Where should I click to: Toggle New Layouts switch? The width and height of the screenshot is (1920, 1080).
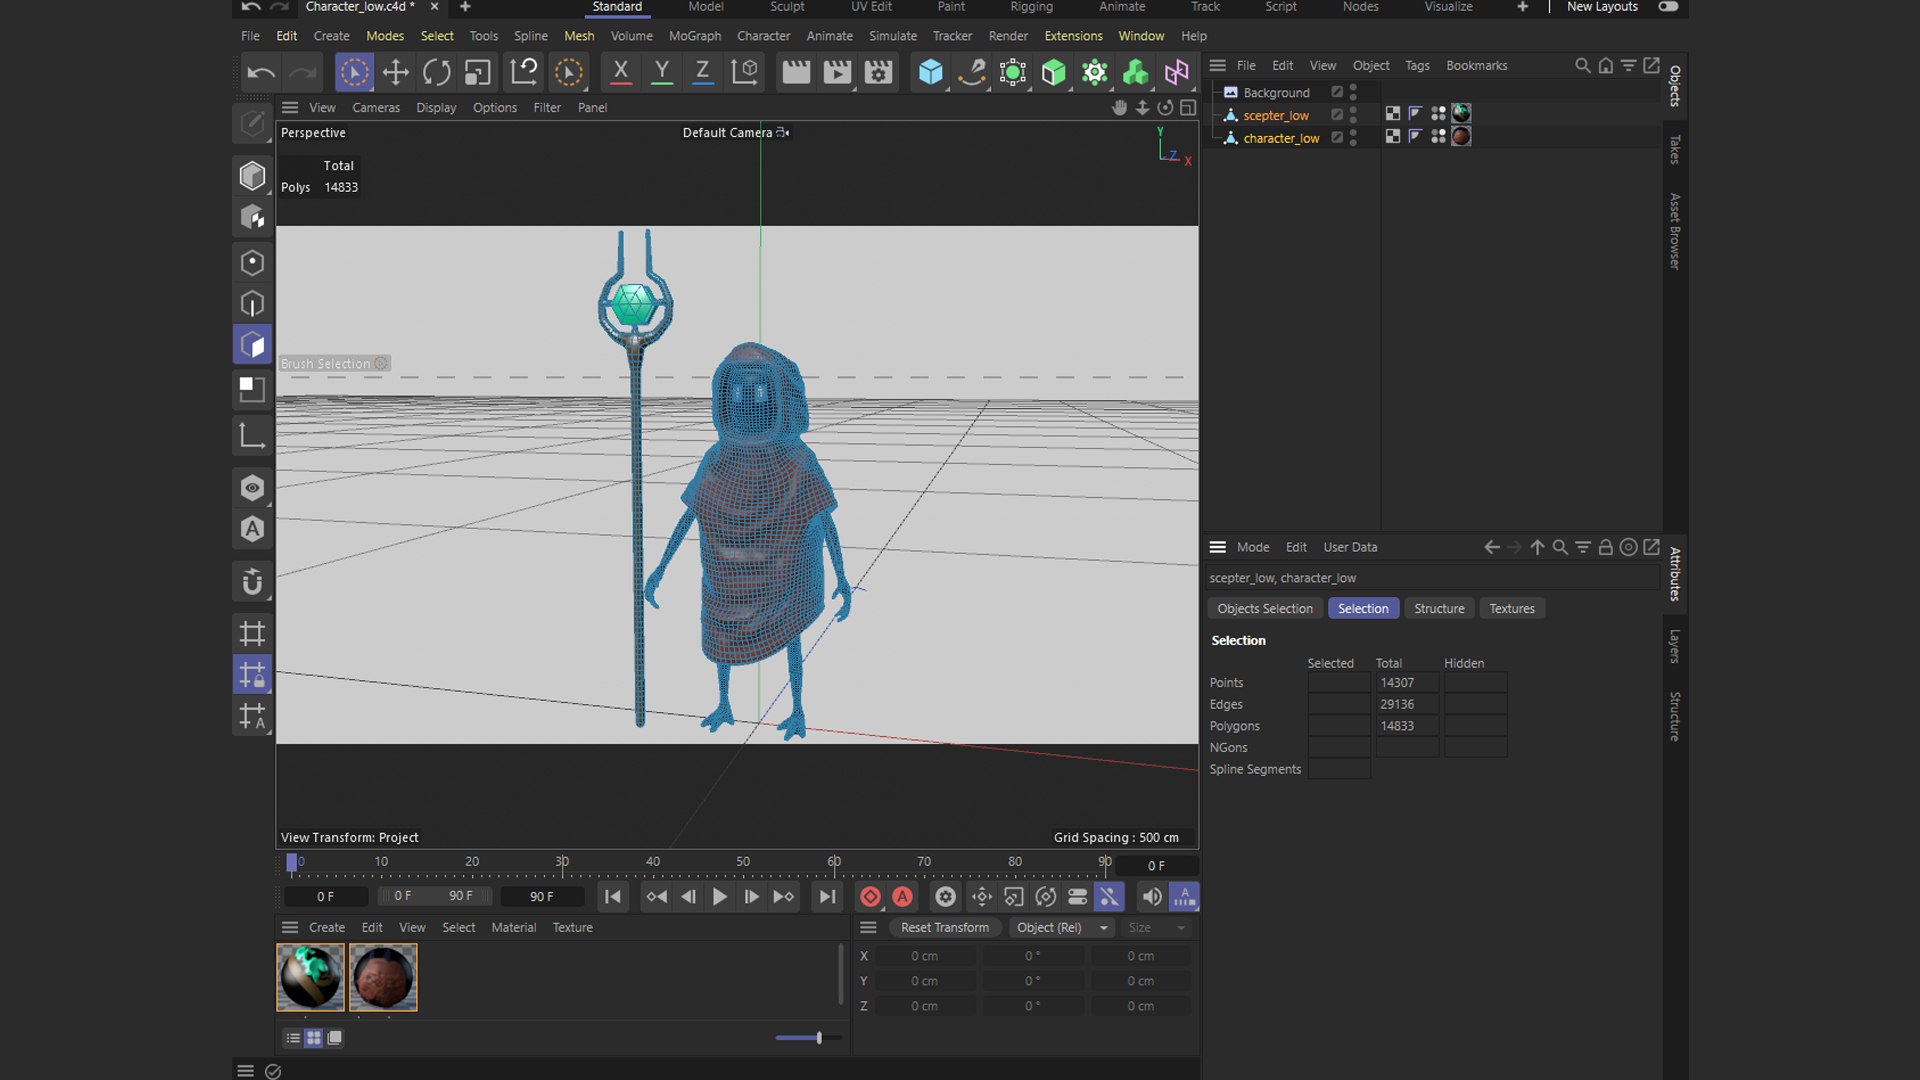point(1668,7)
